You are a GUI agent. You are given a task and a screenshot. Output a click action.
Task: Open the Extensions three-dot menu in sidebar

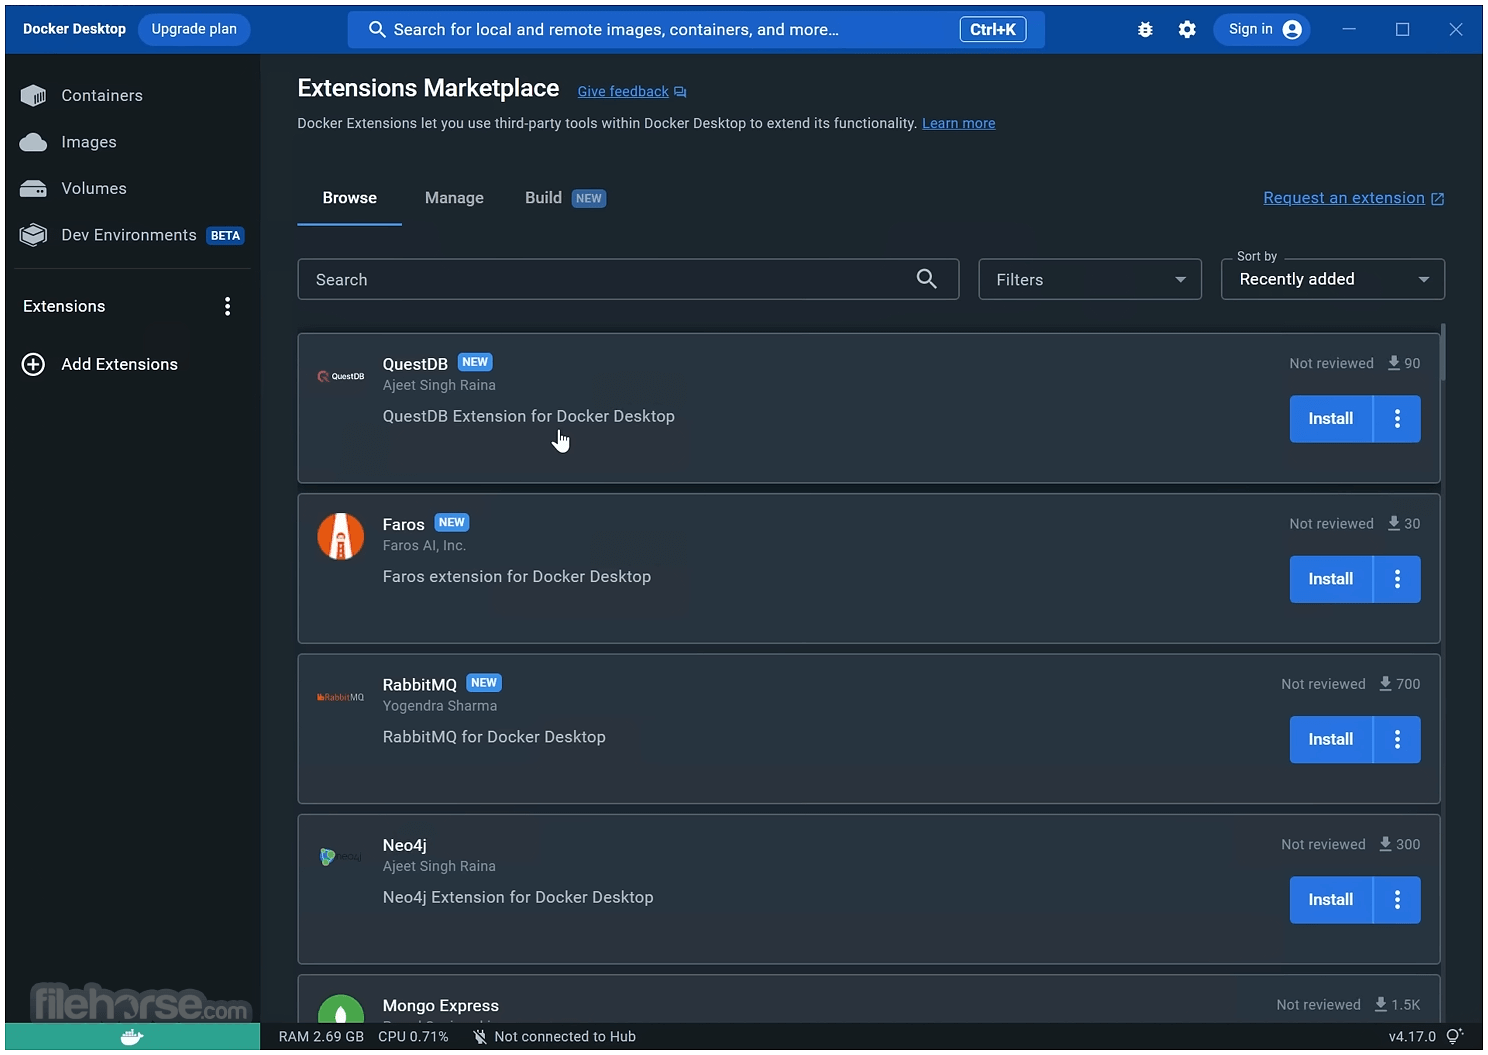click(228, 306)
